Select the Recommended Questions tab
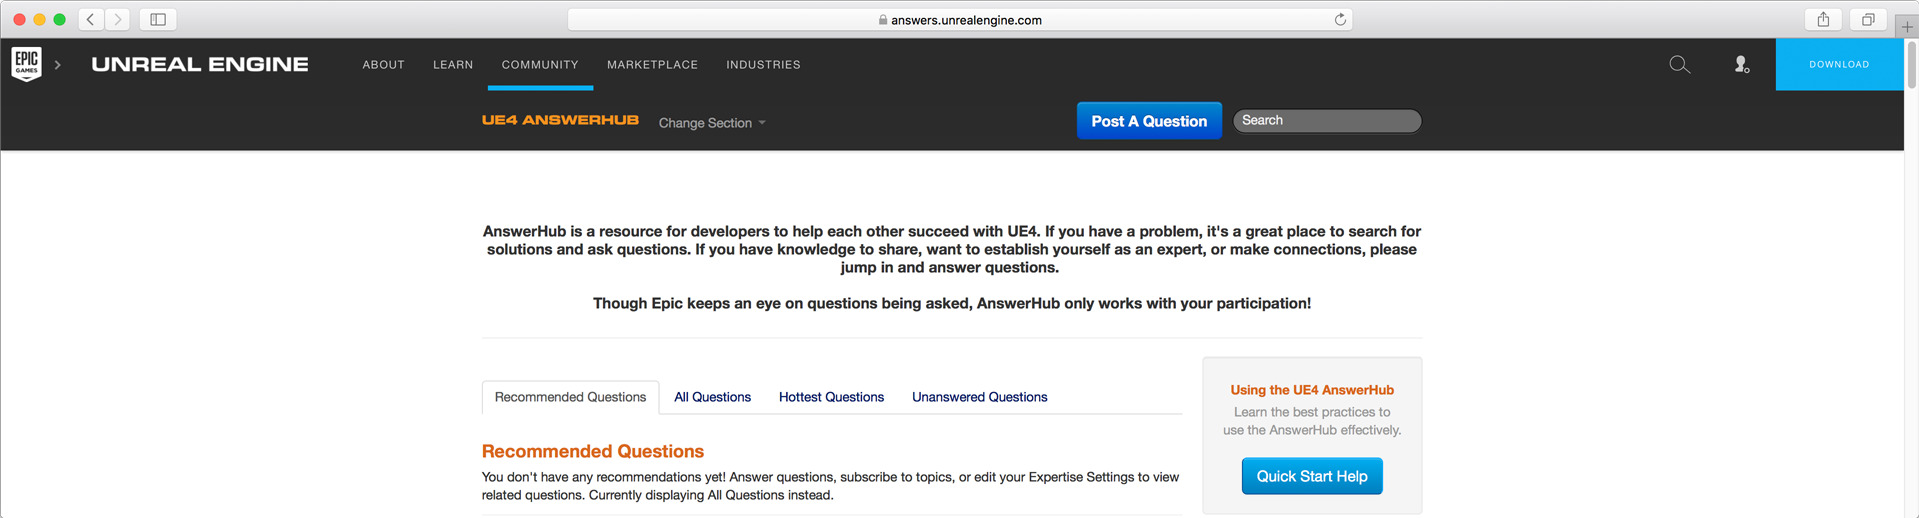This screenshot has width=1919, height=518. (x=570, y=397)
